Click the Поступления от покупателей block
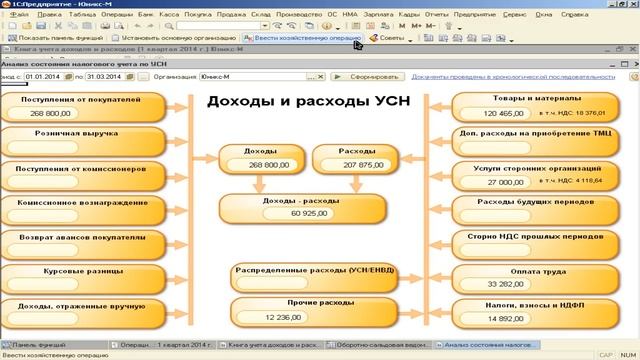Screen dimensions: 640x360 click(83, 107)
